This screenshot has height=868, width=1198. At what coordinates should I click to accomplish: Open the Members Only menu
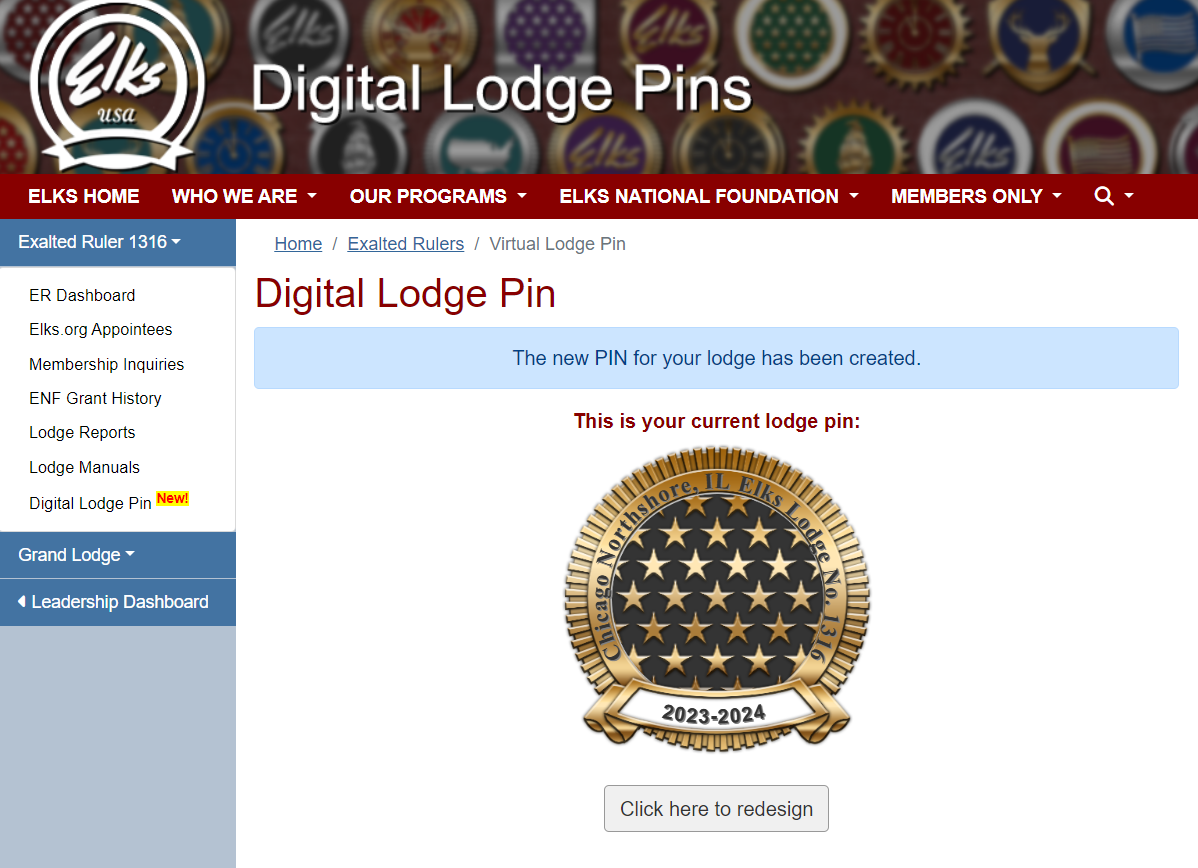(976, 196)
